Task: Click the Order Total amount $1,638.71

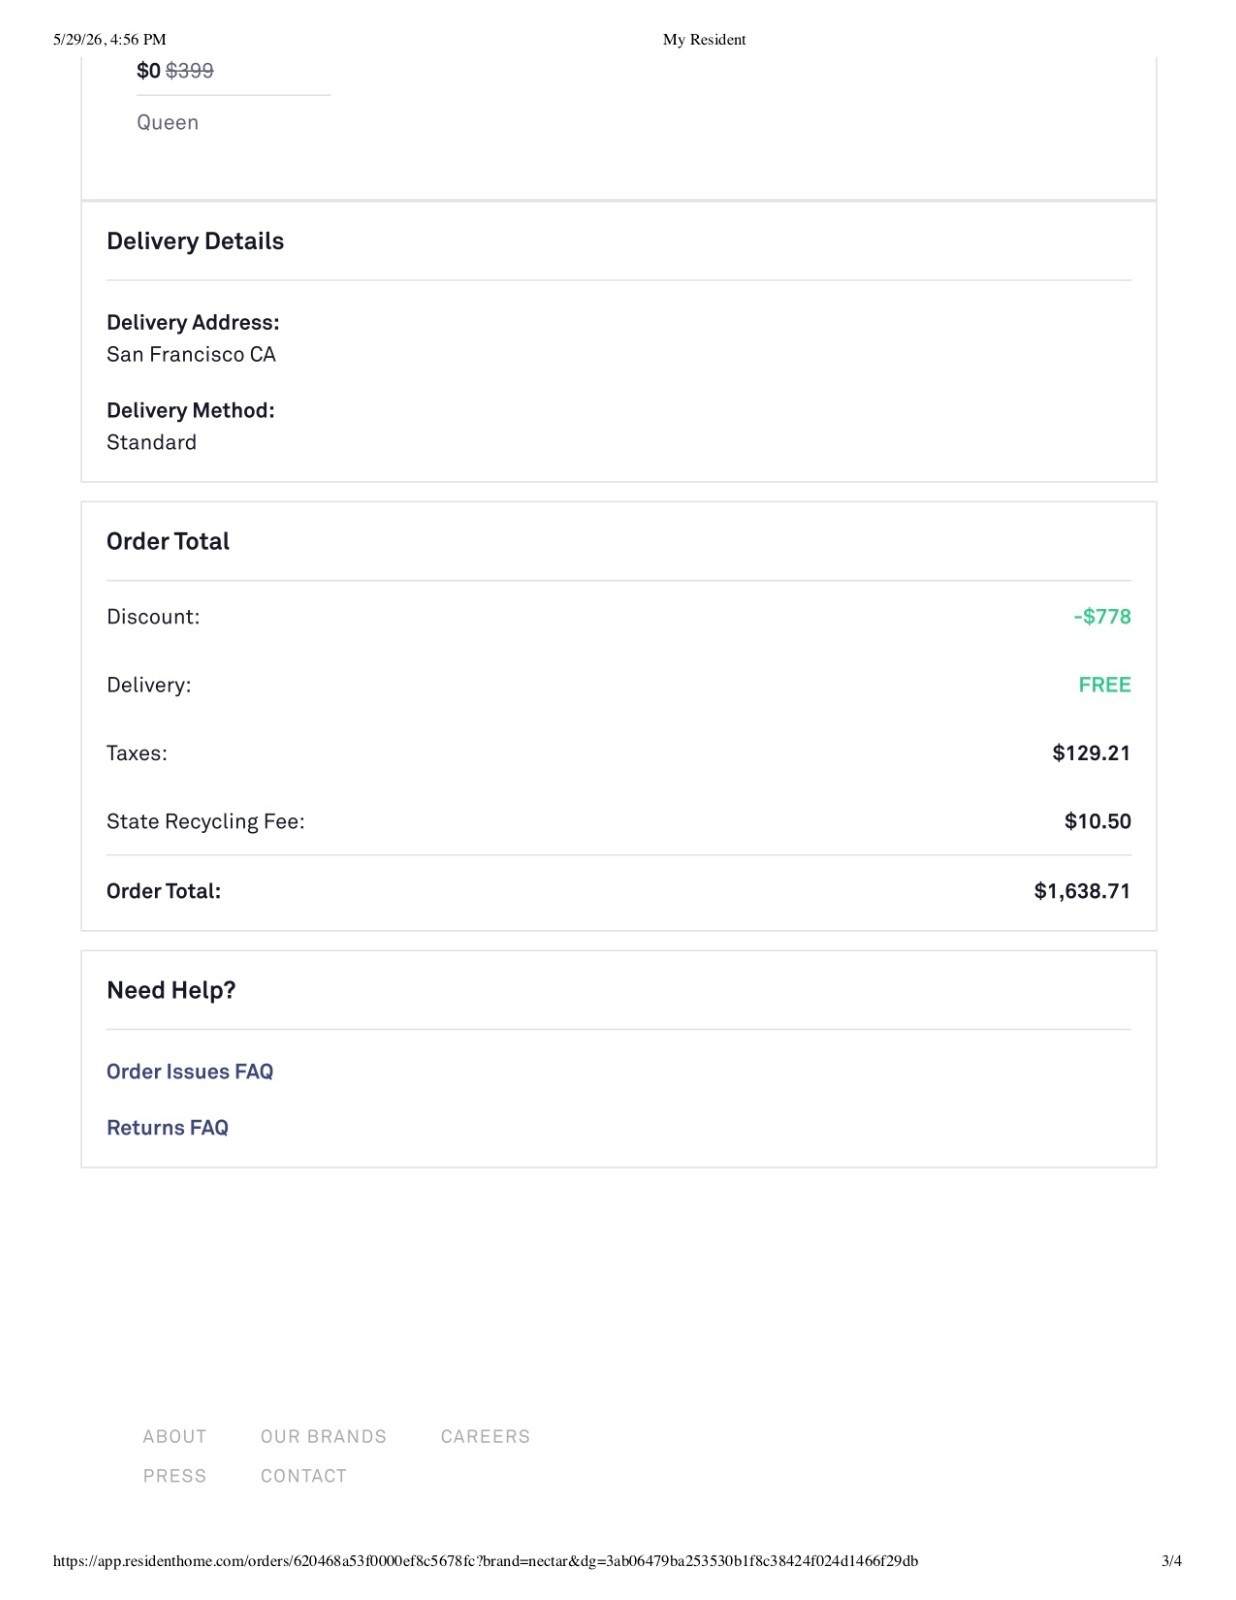Action: pos(1082,891)
